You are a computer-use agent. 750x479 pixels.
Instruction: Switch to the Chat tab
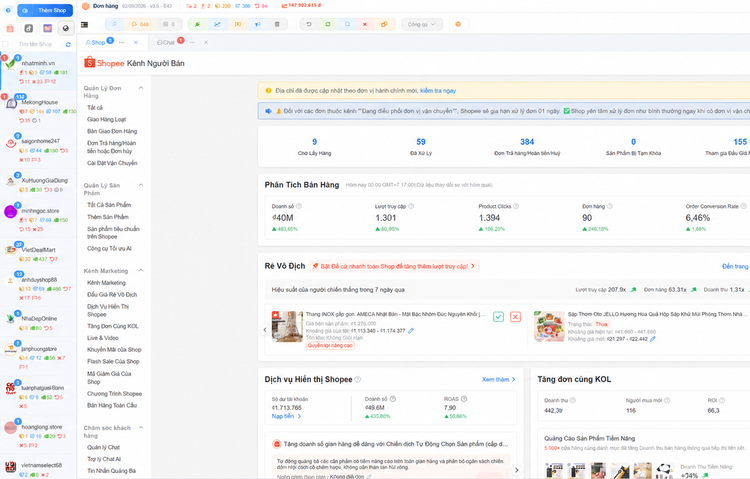pyautogui.click(x=166, y=43)
